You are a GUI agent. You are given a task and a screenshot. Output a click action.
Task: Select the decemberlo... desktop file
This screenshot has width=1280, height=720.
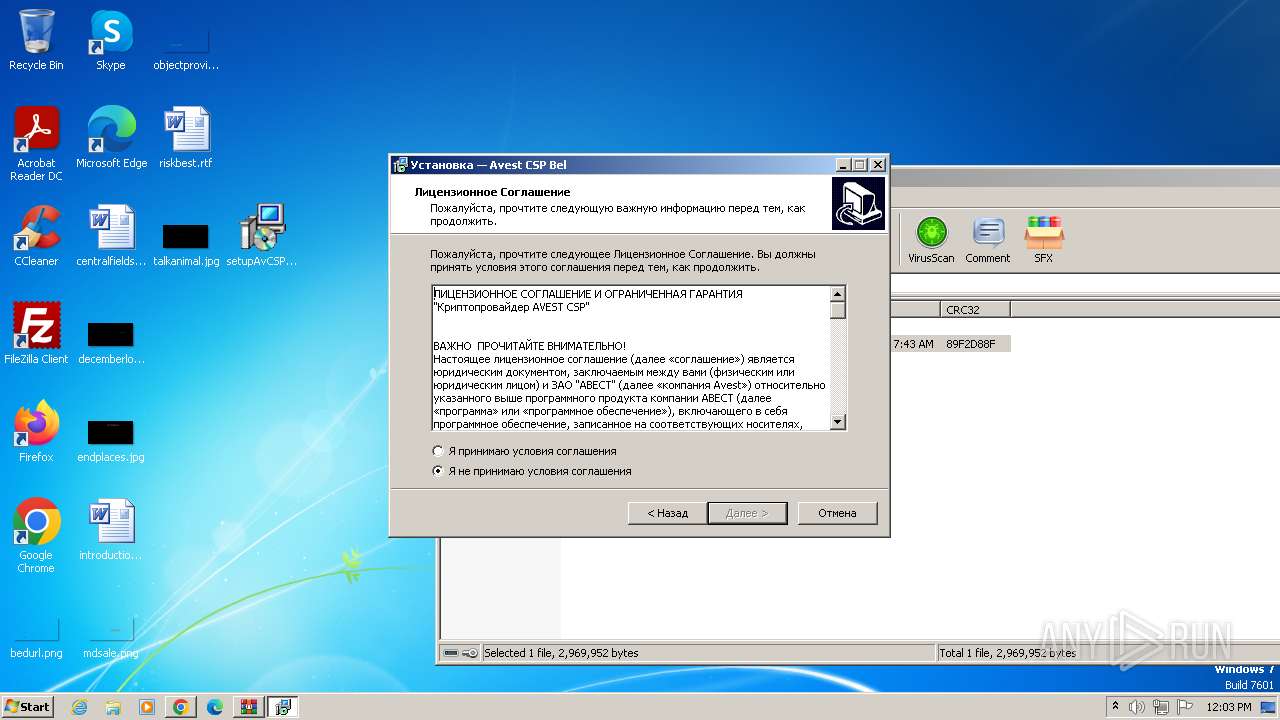pyautogui.click(x=111, y=342)
